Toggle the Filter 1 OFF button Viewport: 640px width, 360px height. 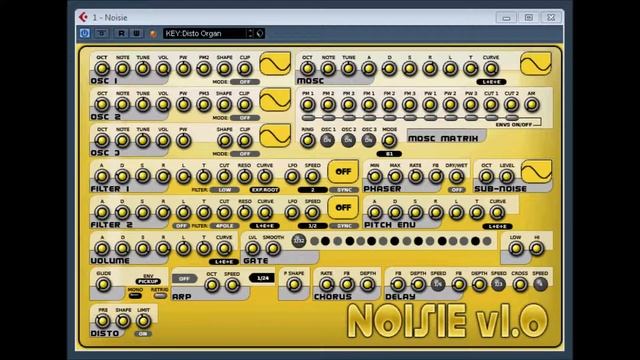pos(343,171)
